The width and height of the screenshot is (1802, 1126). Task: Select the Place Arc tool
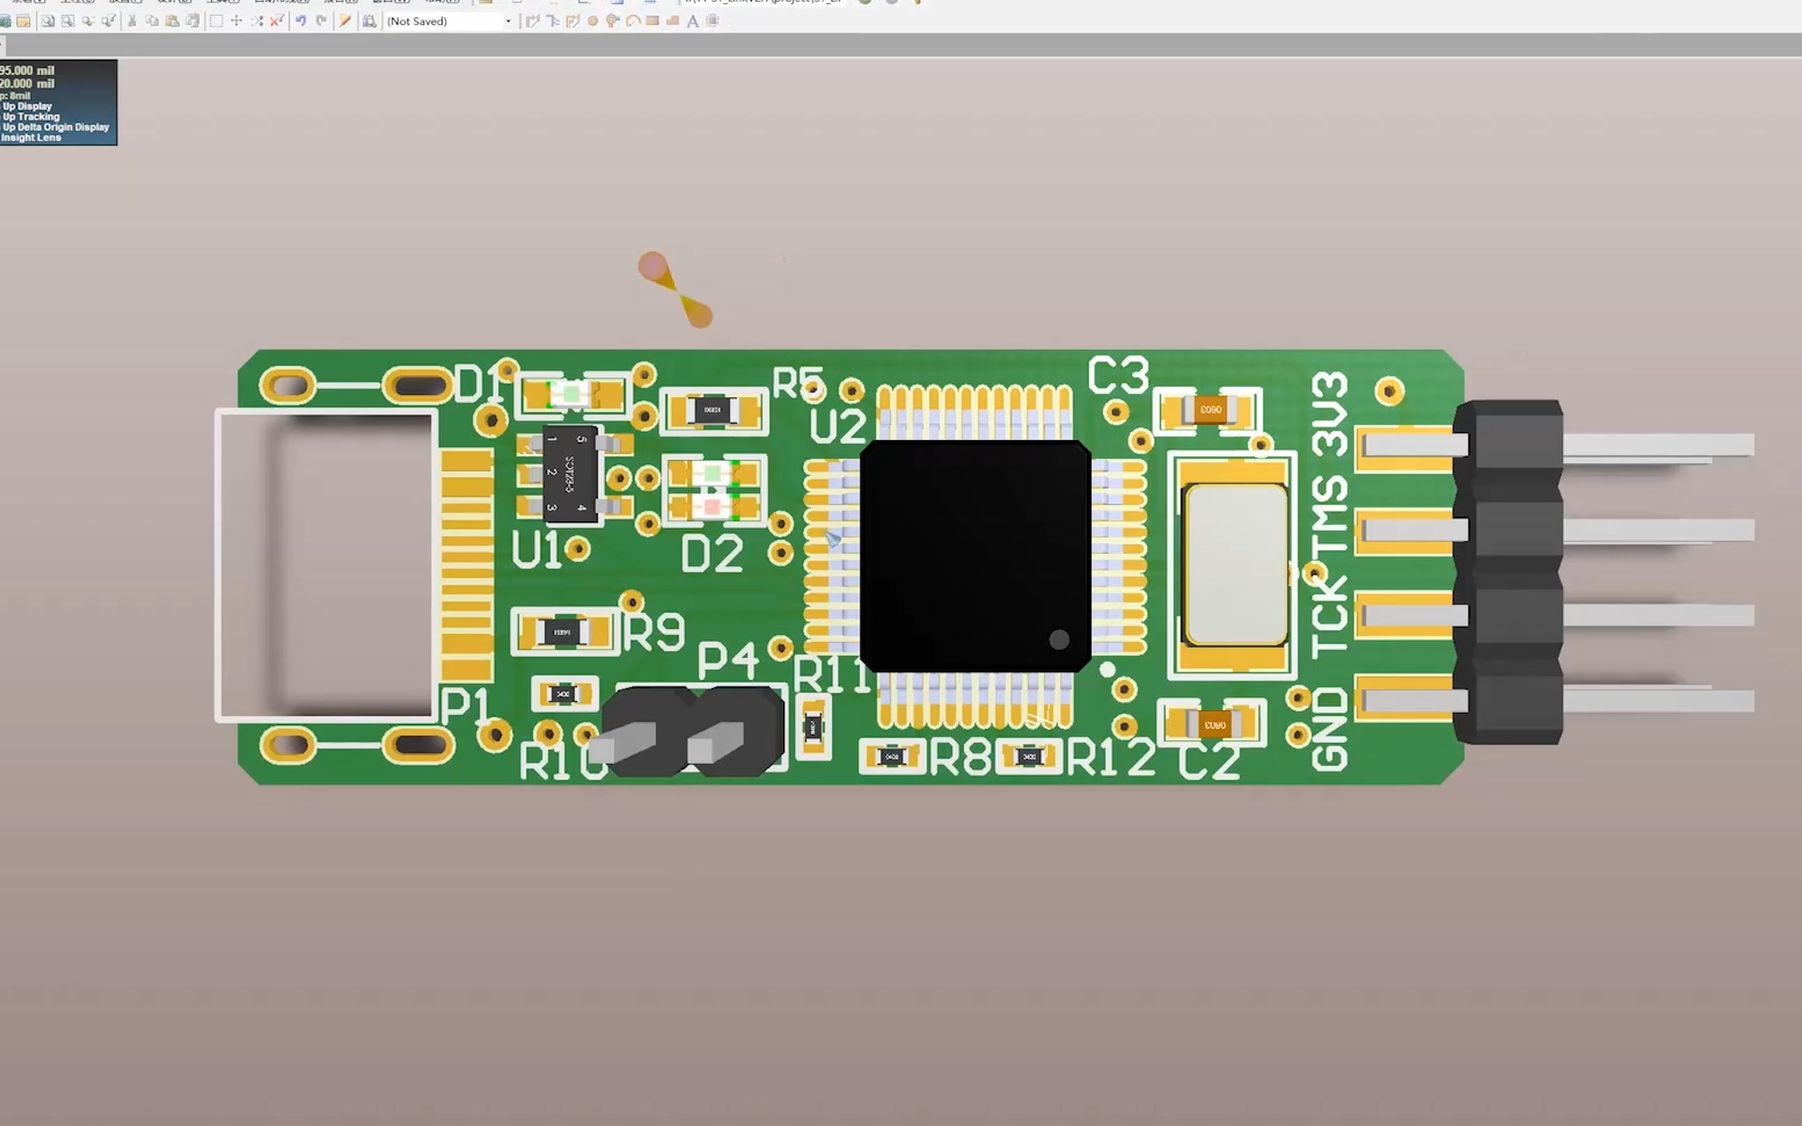[x=633, y=20]
